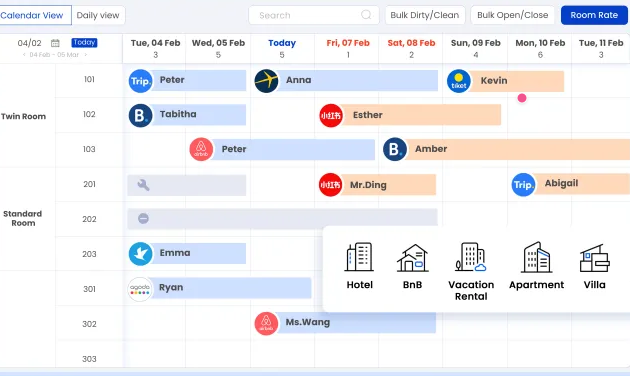Click room number 202 row label
Image resolution: width=630 pixels, height=376 pixels.
[x=89, y=219]
